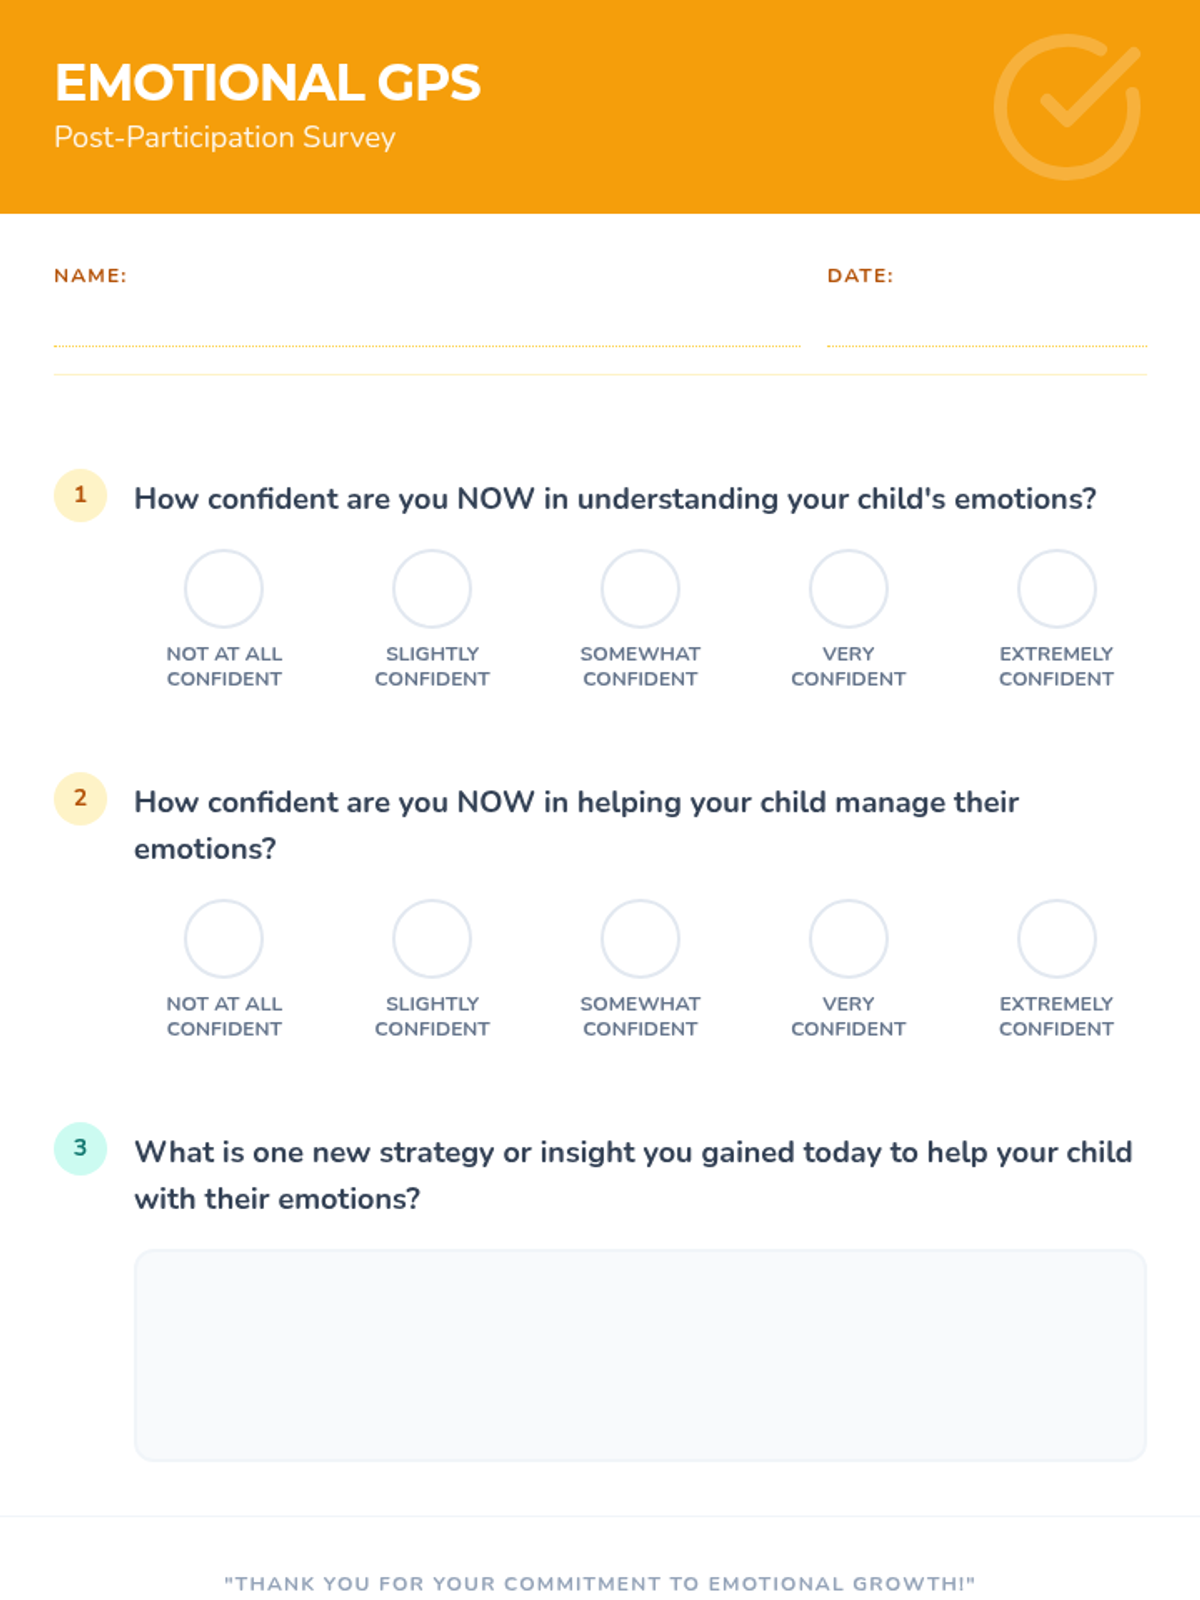Mark "Extremely confident" for helping manage emotions
1200x1600 pixels.
[1056, 939]
